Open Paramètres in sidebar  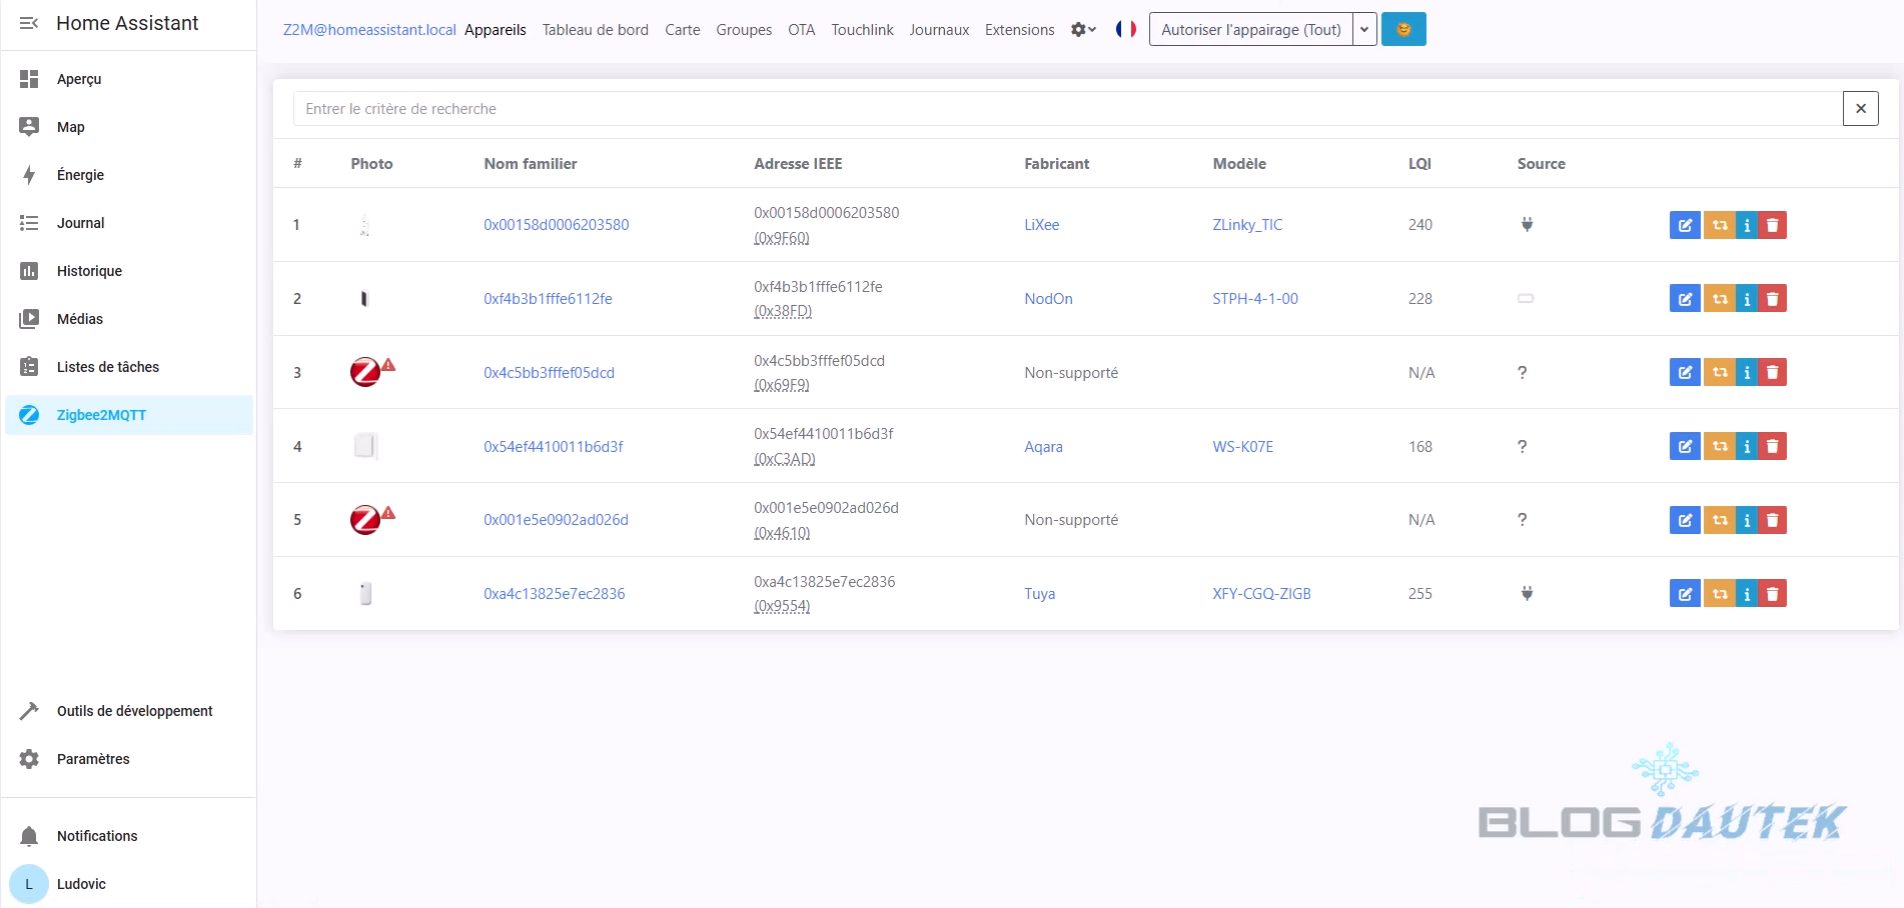pyautogui.click(x=128, y=759)
